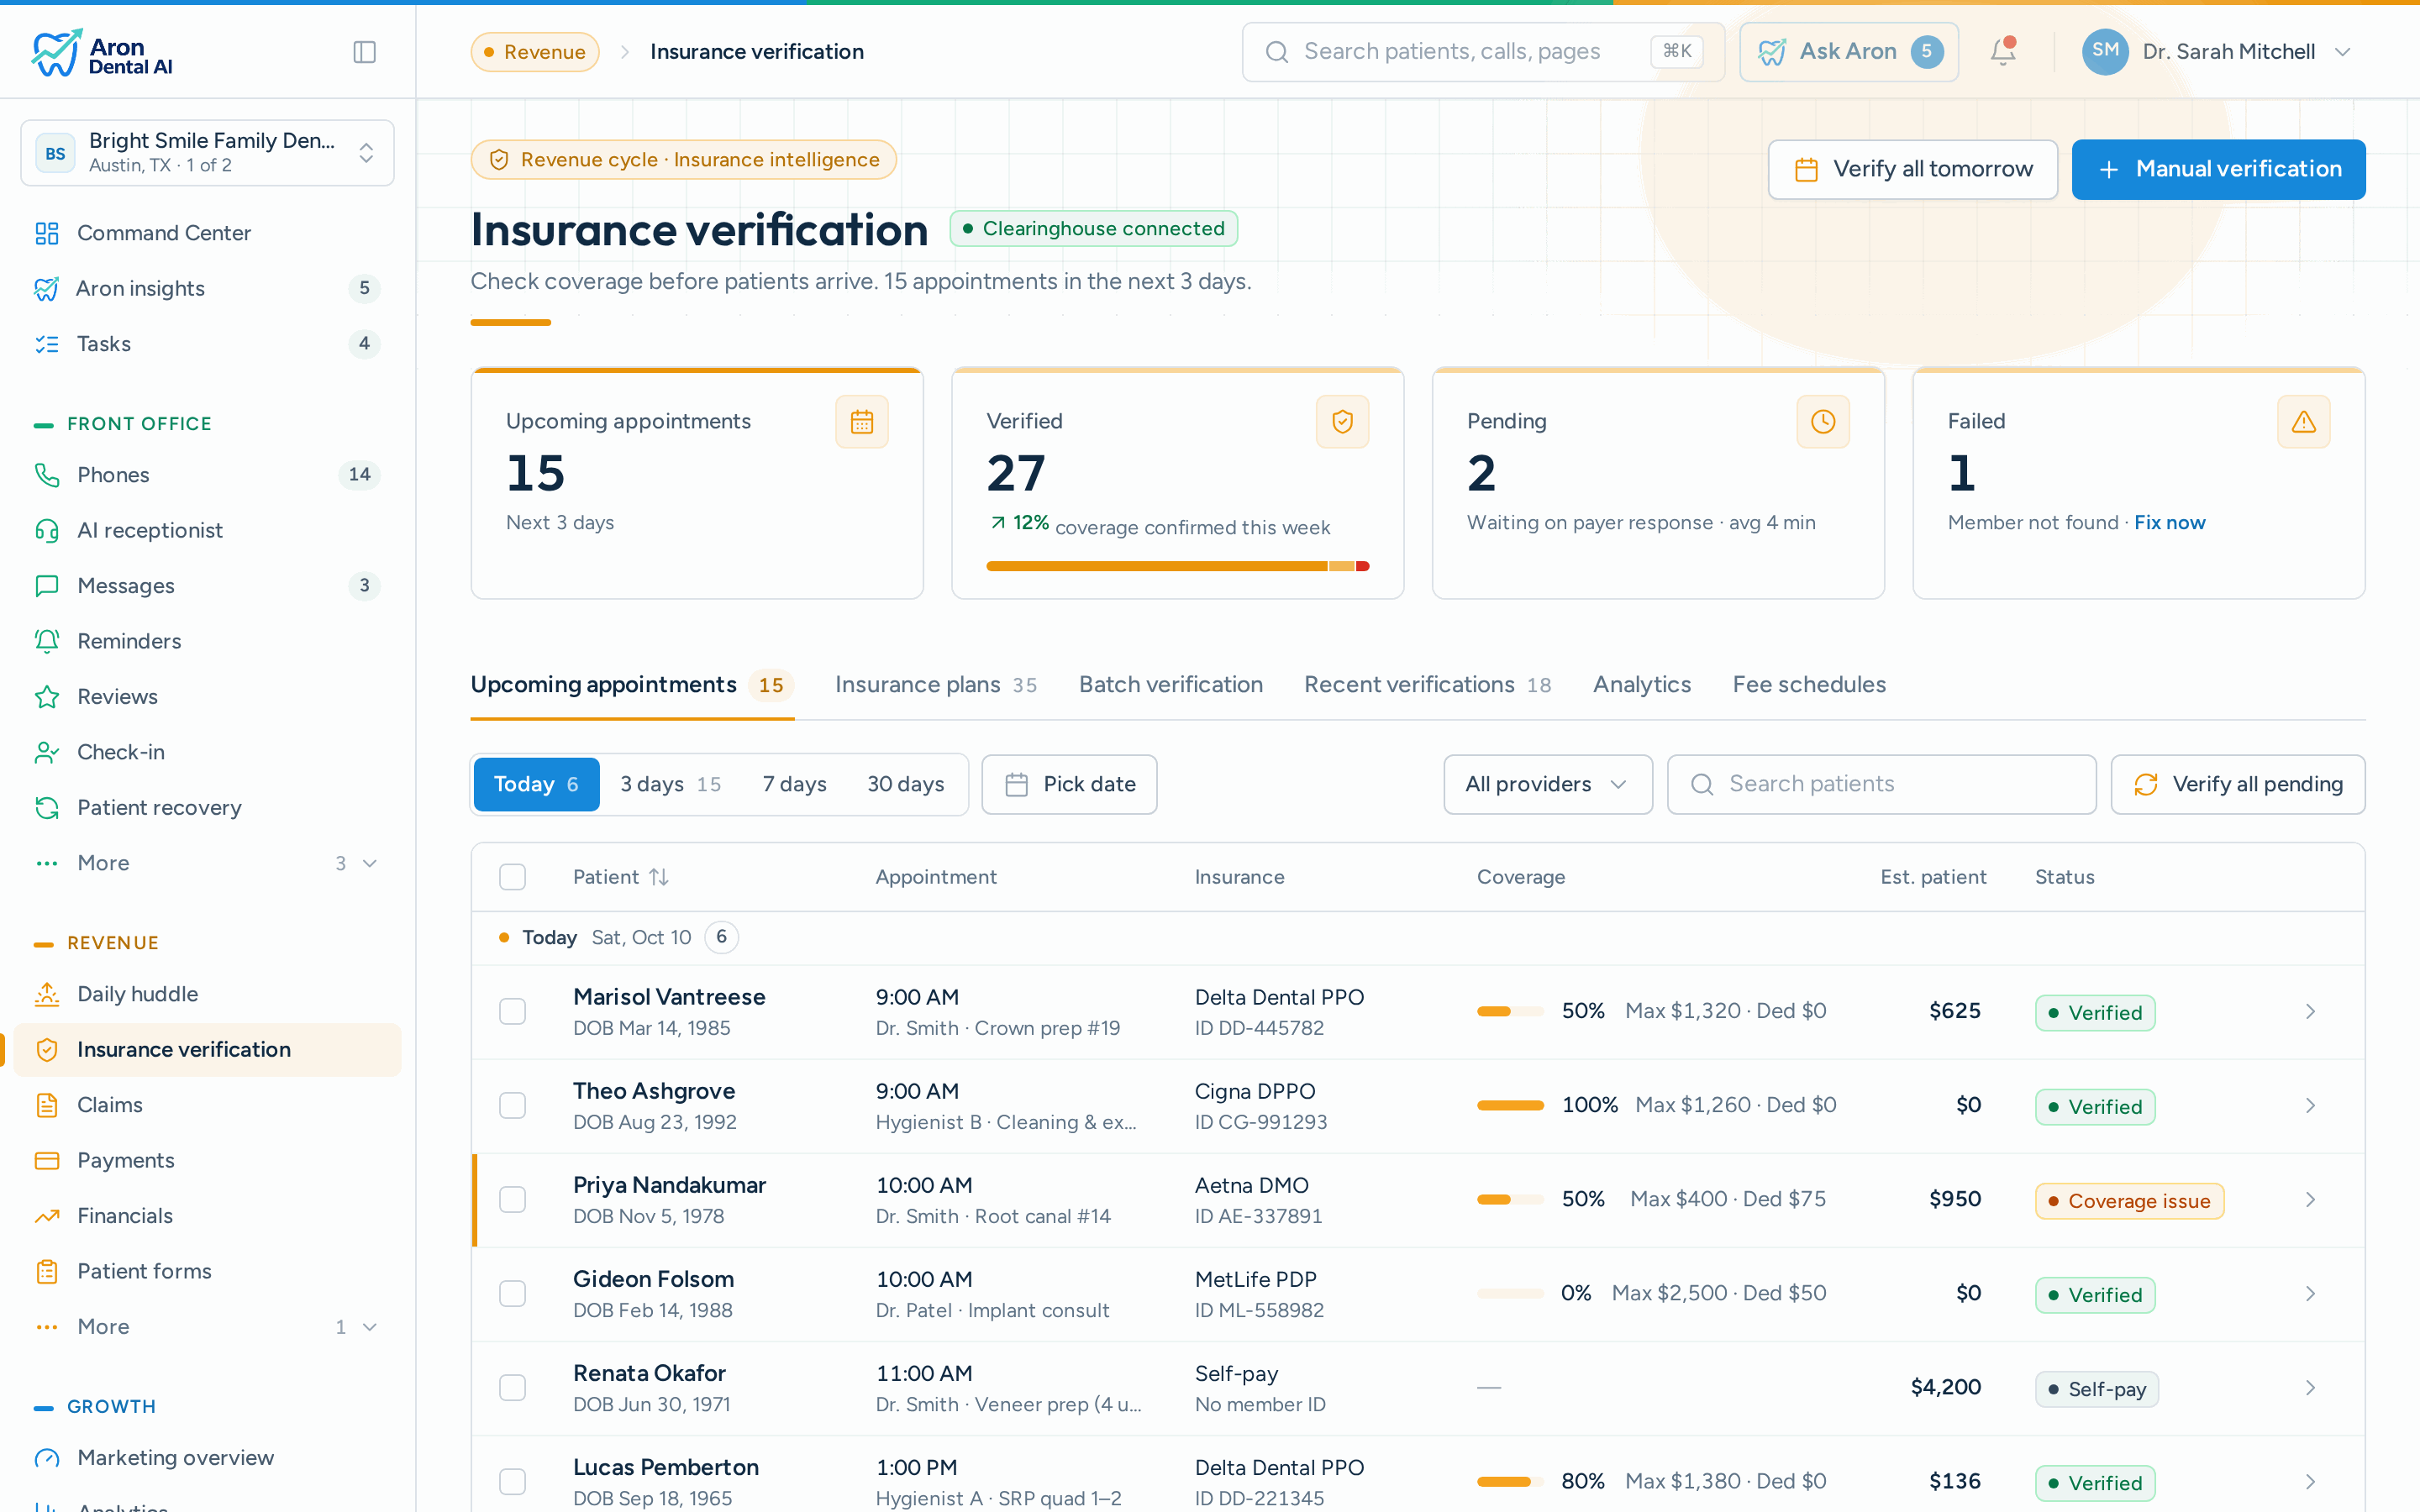Open Ask Aron assistant

1848,52
